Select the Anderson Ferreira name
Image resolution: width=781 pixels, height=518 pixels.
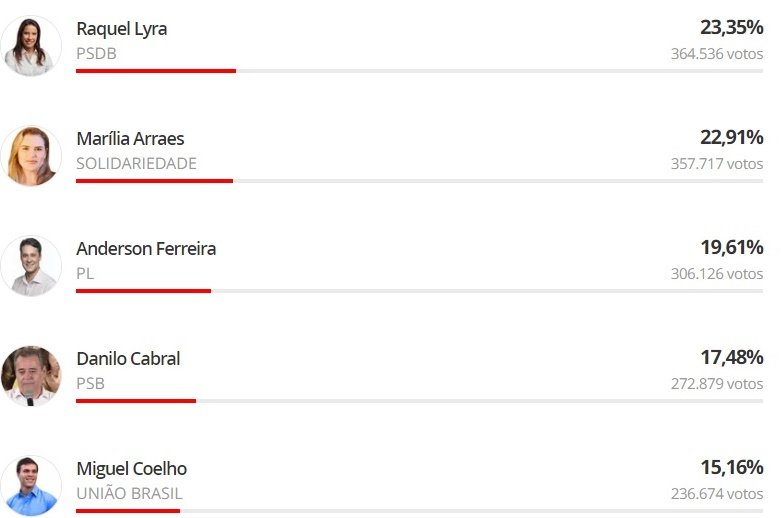click(x=146, y=249)
